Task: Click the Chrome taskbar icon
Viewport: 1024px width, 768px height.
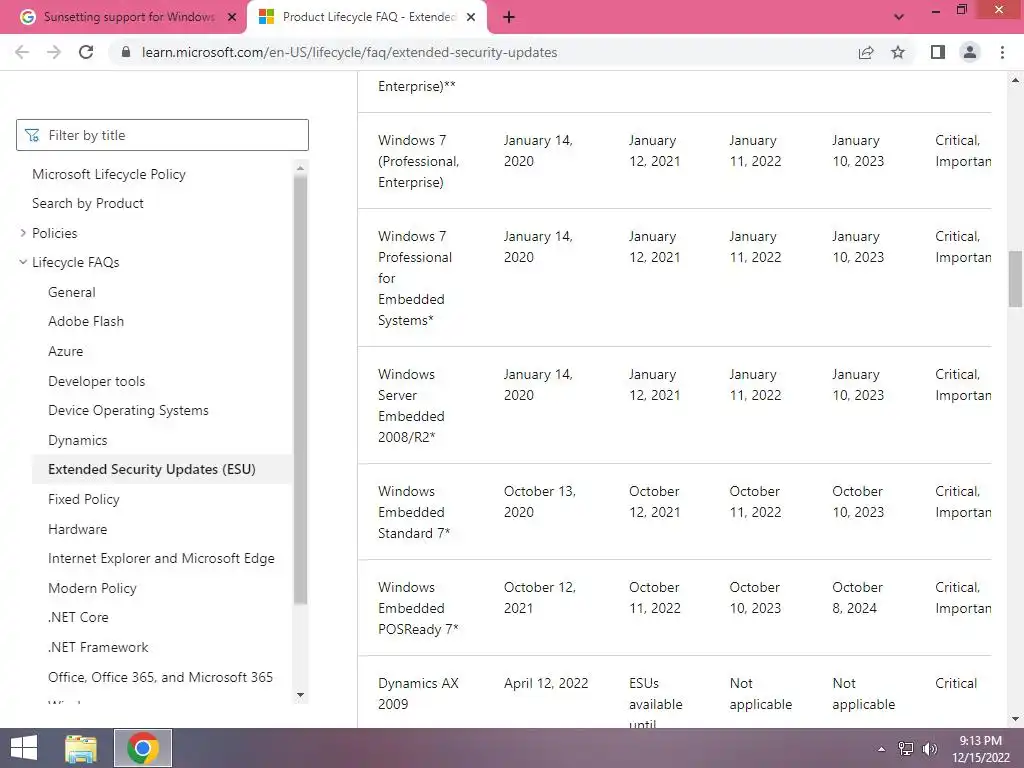Action: tap(143, 748)
